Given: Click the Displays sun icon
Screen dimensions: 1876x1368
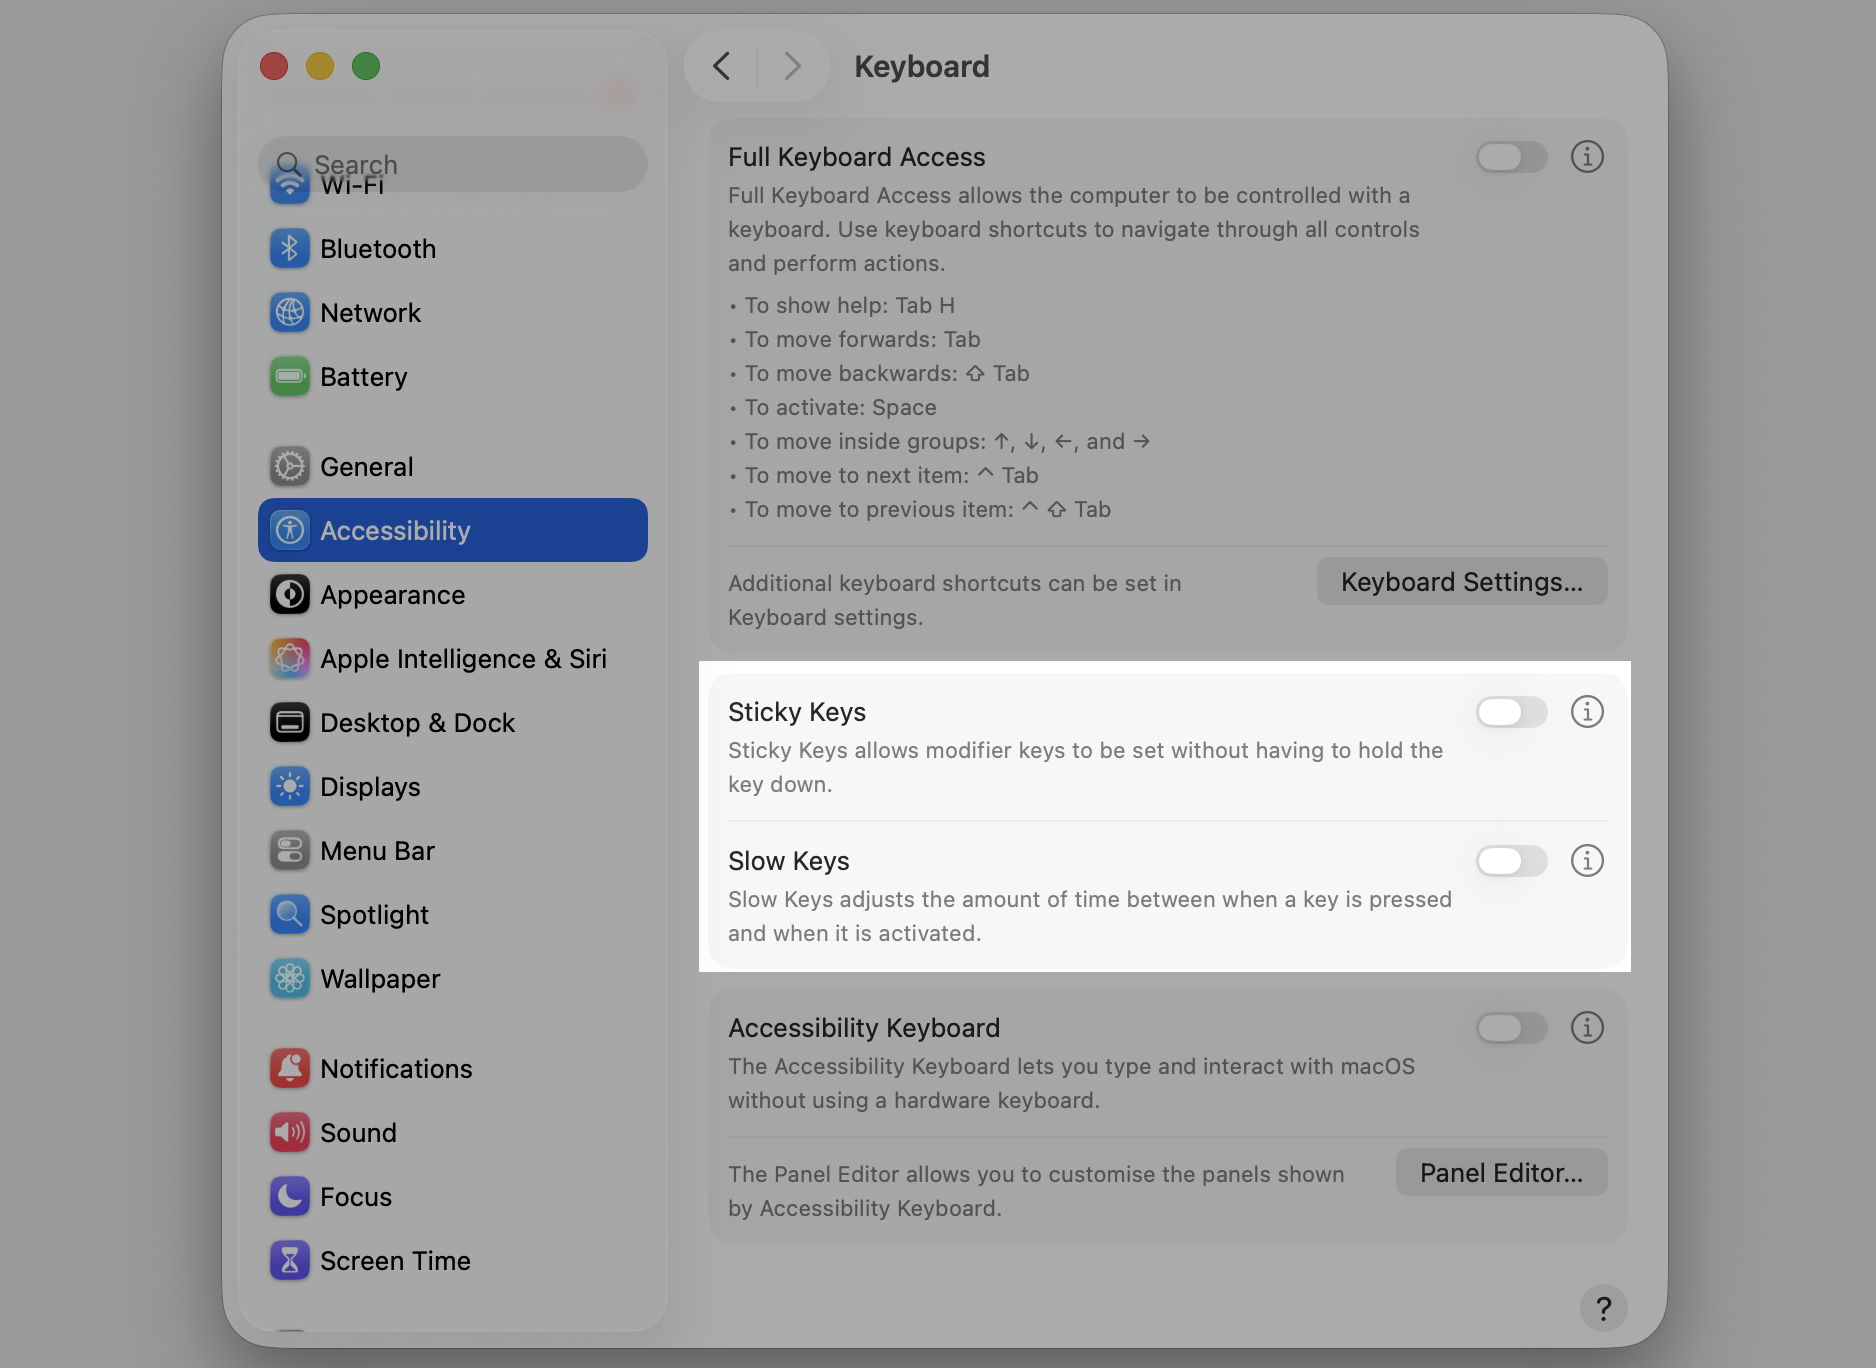Looking at the screenshot, I should click(x=290, y=786).
